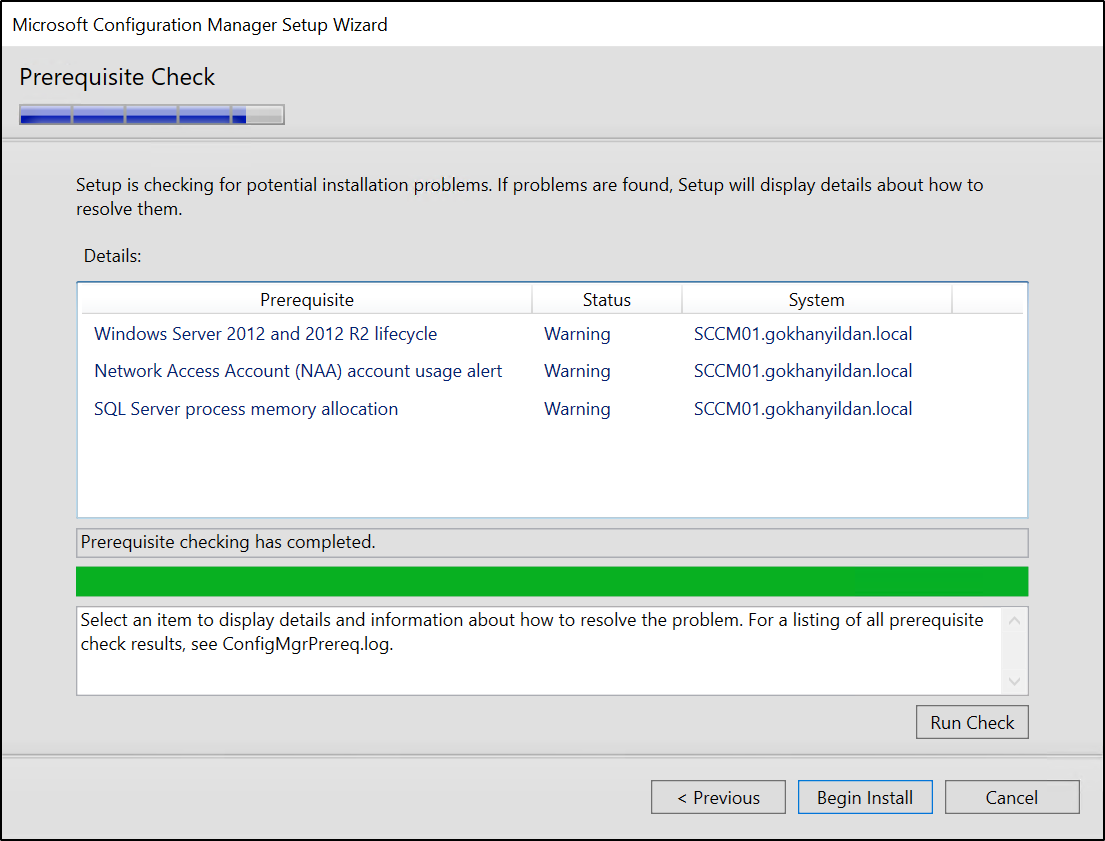1105x841 pixels.
Task: Click SCCM01 system in NAA usage alert row
Action: (x=803, y=371)
